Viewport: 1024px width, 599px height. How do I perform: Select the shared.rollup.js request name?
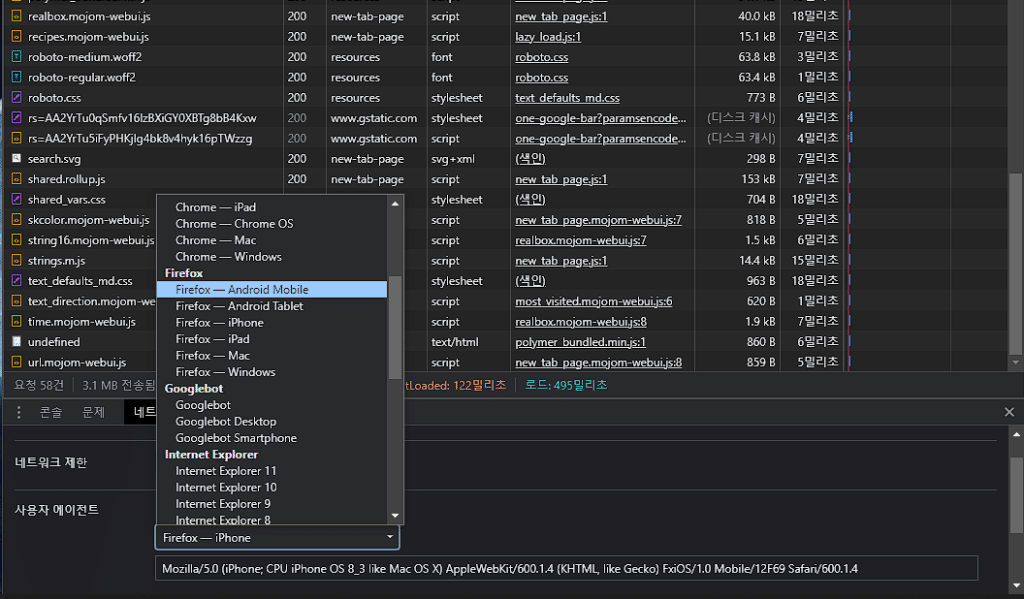tap(67, 178)
